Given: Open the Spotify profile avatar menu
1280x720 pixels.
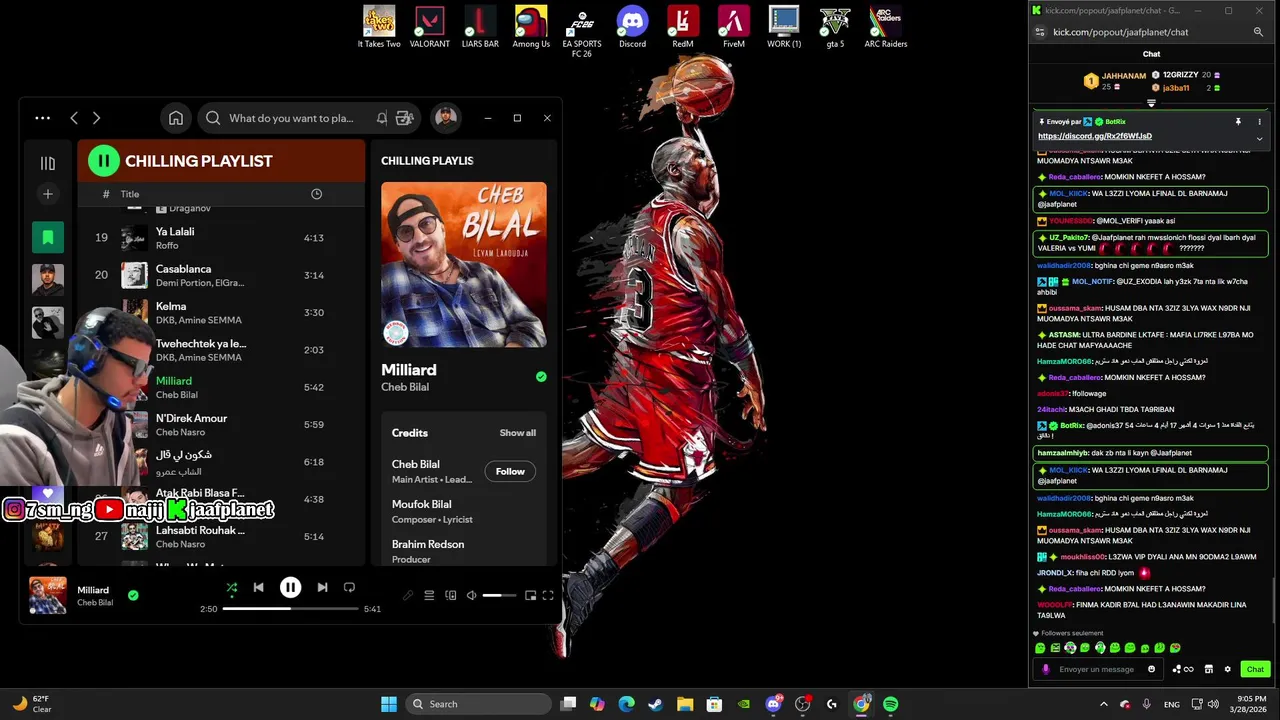Looking at the screenshot, I should pos(446,118).
